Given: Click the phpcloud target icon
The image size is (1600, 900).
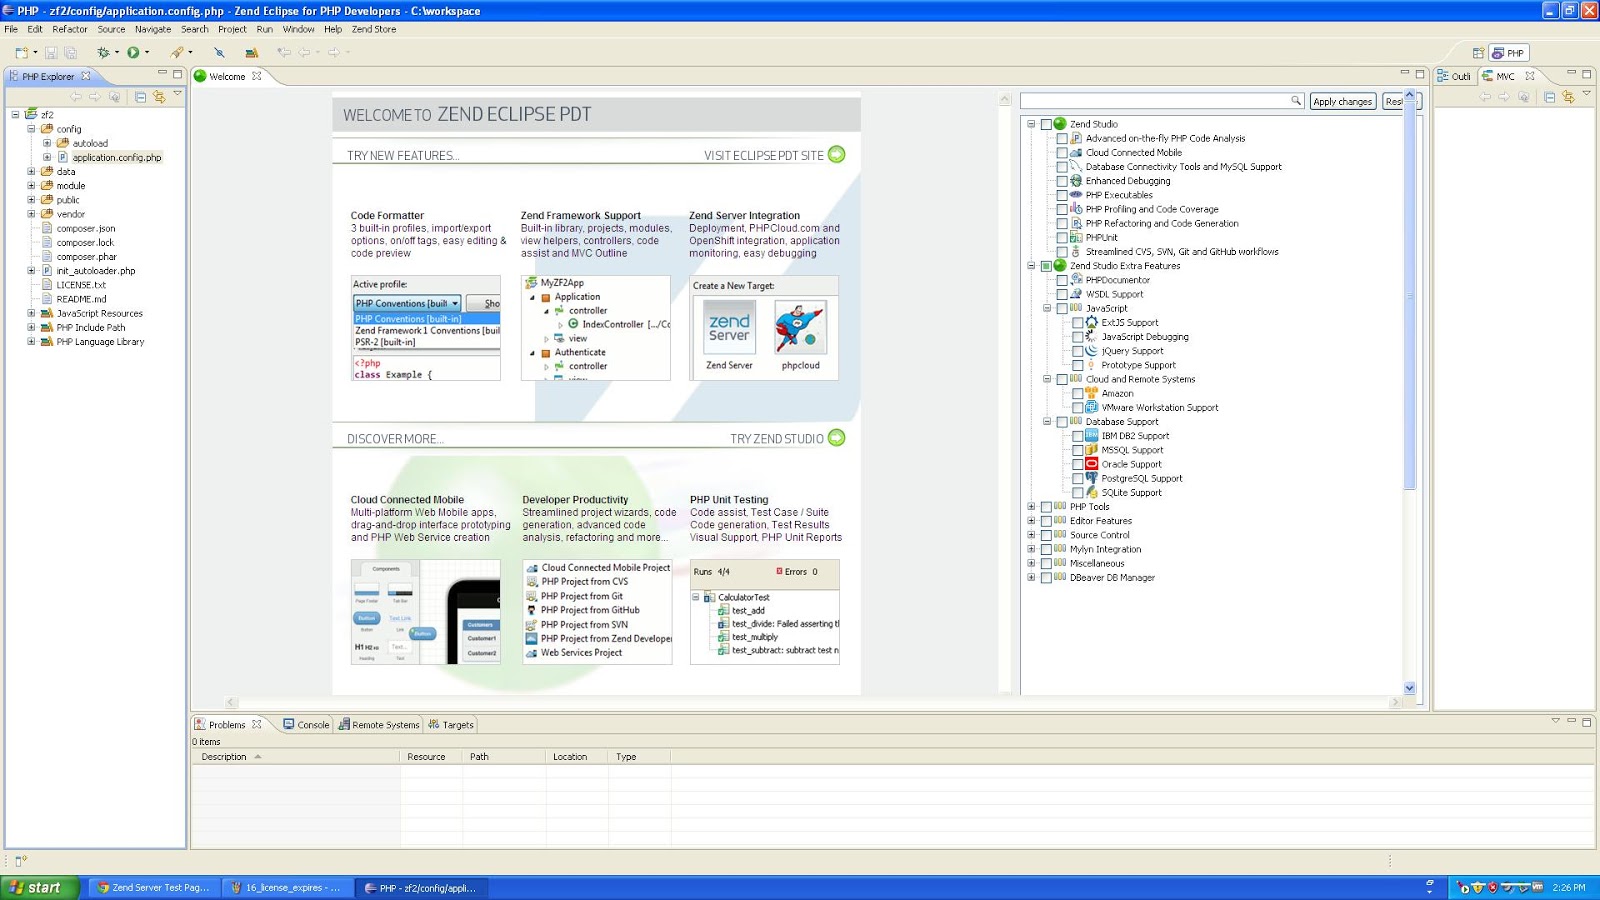Looking at the screenshot, I should [x=800, y=327].
